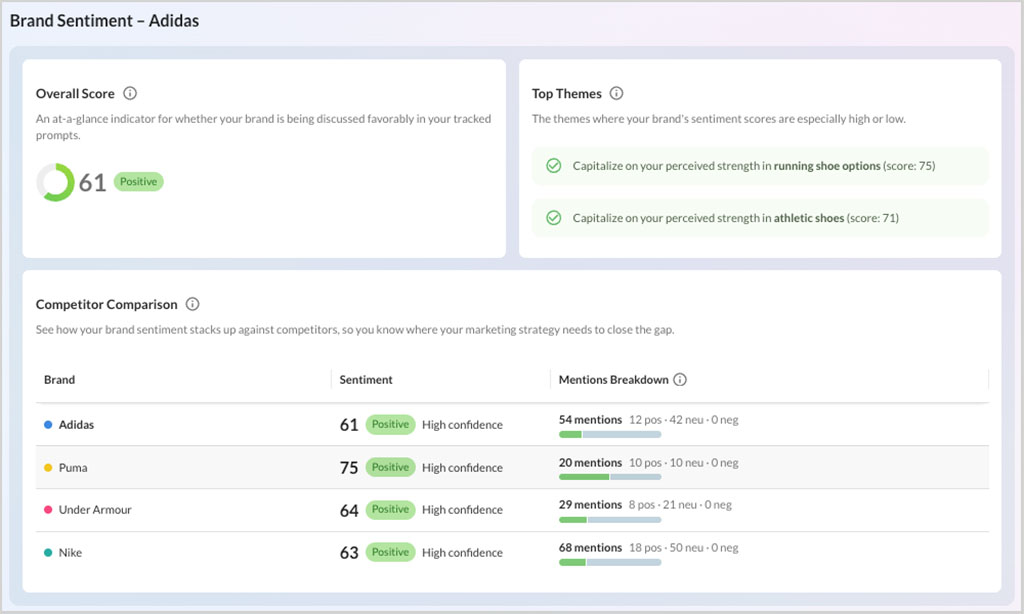The image size is (1024, 614).
Task: Click the Positive badge in Nike row
Action: (x=391, y=552)
